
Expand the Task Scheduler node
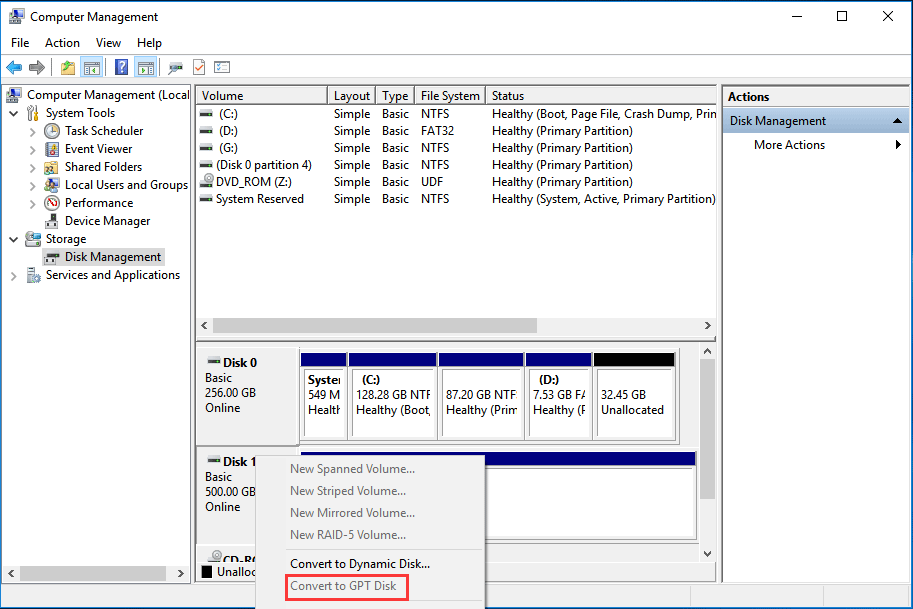[x=33, y=132]
